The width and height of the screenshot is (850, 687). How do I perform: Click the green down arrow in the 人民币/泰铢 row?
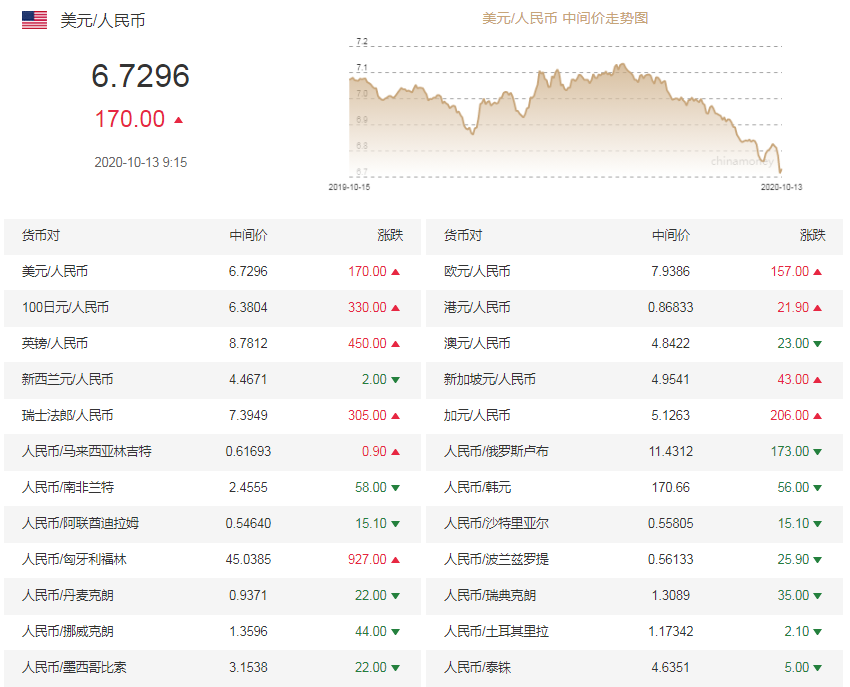pos(818,668)
